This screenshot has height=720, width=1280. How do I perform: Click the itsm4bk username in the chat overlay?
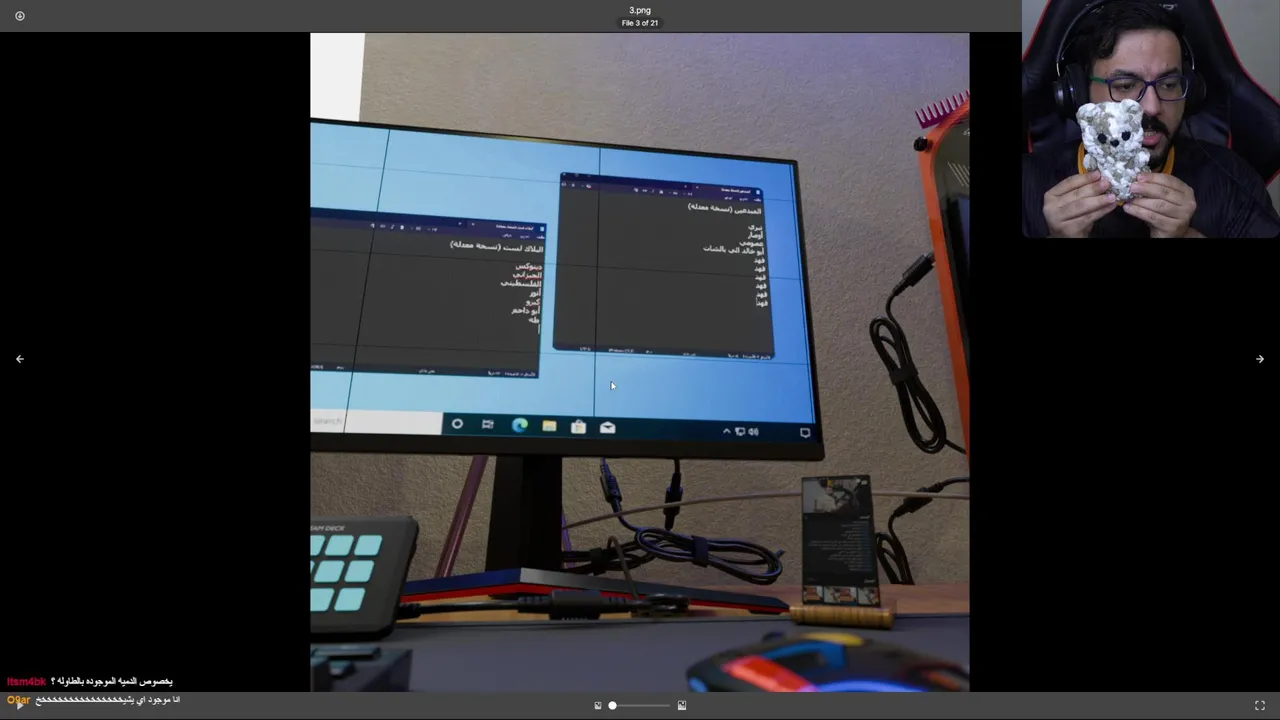(26, 682)
